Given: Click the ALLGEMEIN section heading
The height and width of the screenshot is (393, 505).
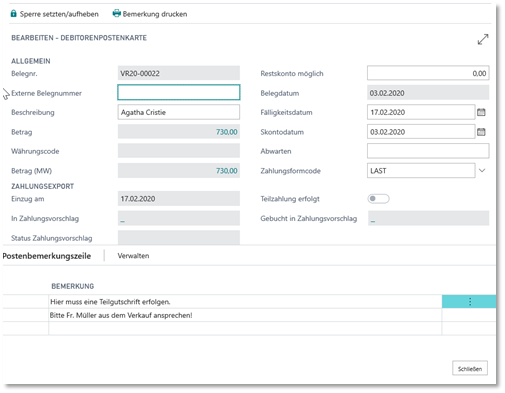Looking at the screenshot, I should pos(31,61).
